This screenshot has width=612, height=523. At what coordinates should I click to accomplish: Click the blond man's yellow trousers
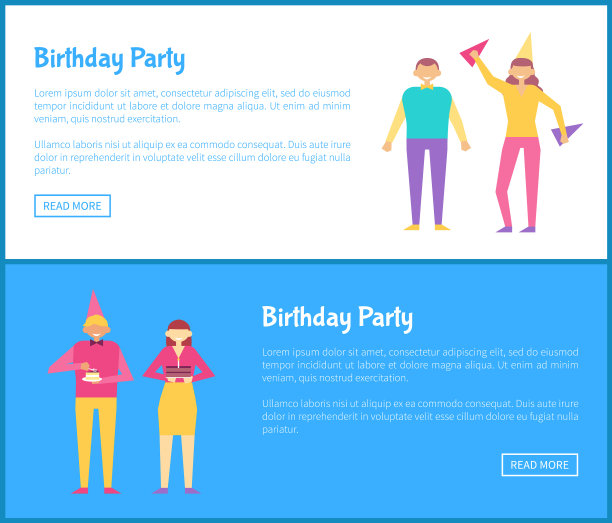[x=96, y=442]
